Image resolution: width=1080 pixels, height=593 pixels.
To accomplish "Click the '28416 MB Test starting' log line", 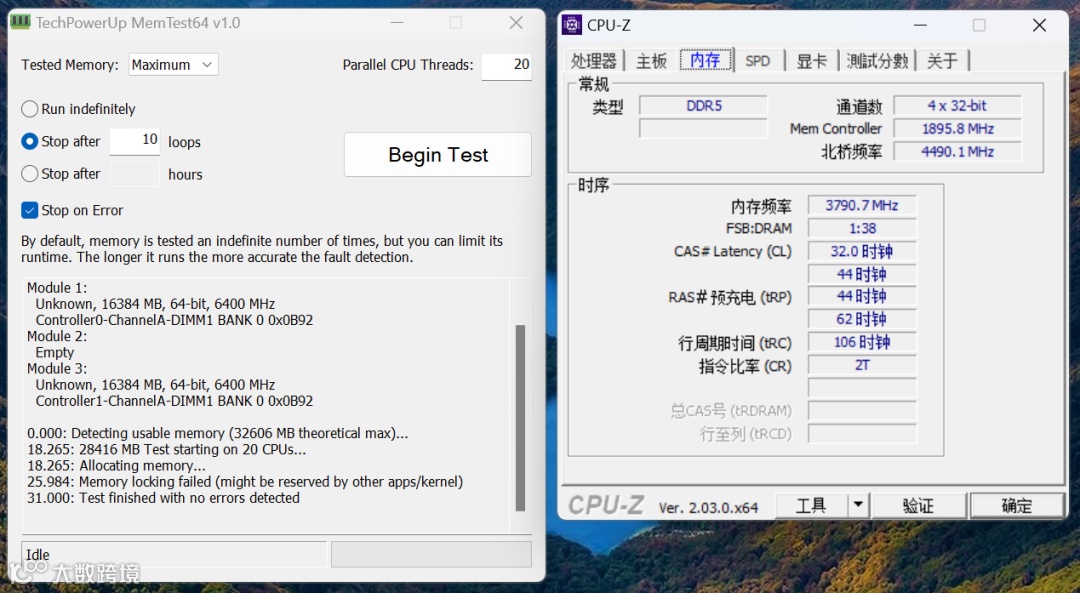I will [167, 449].
